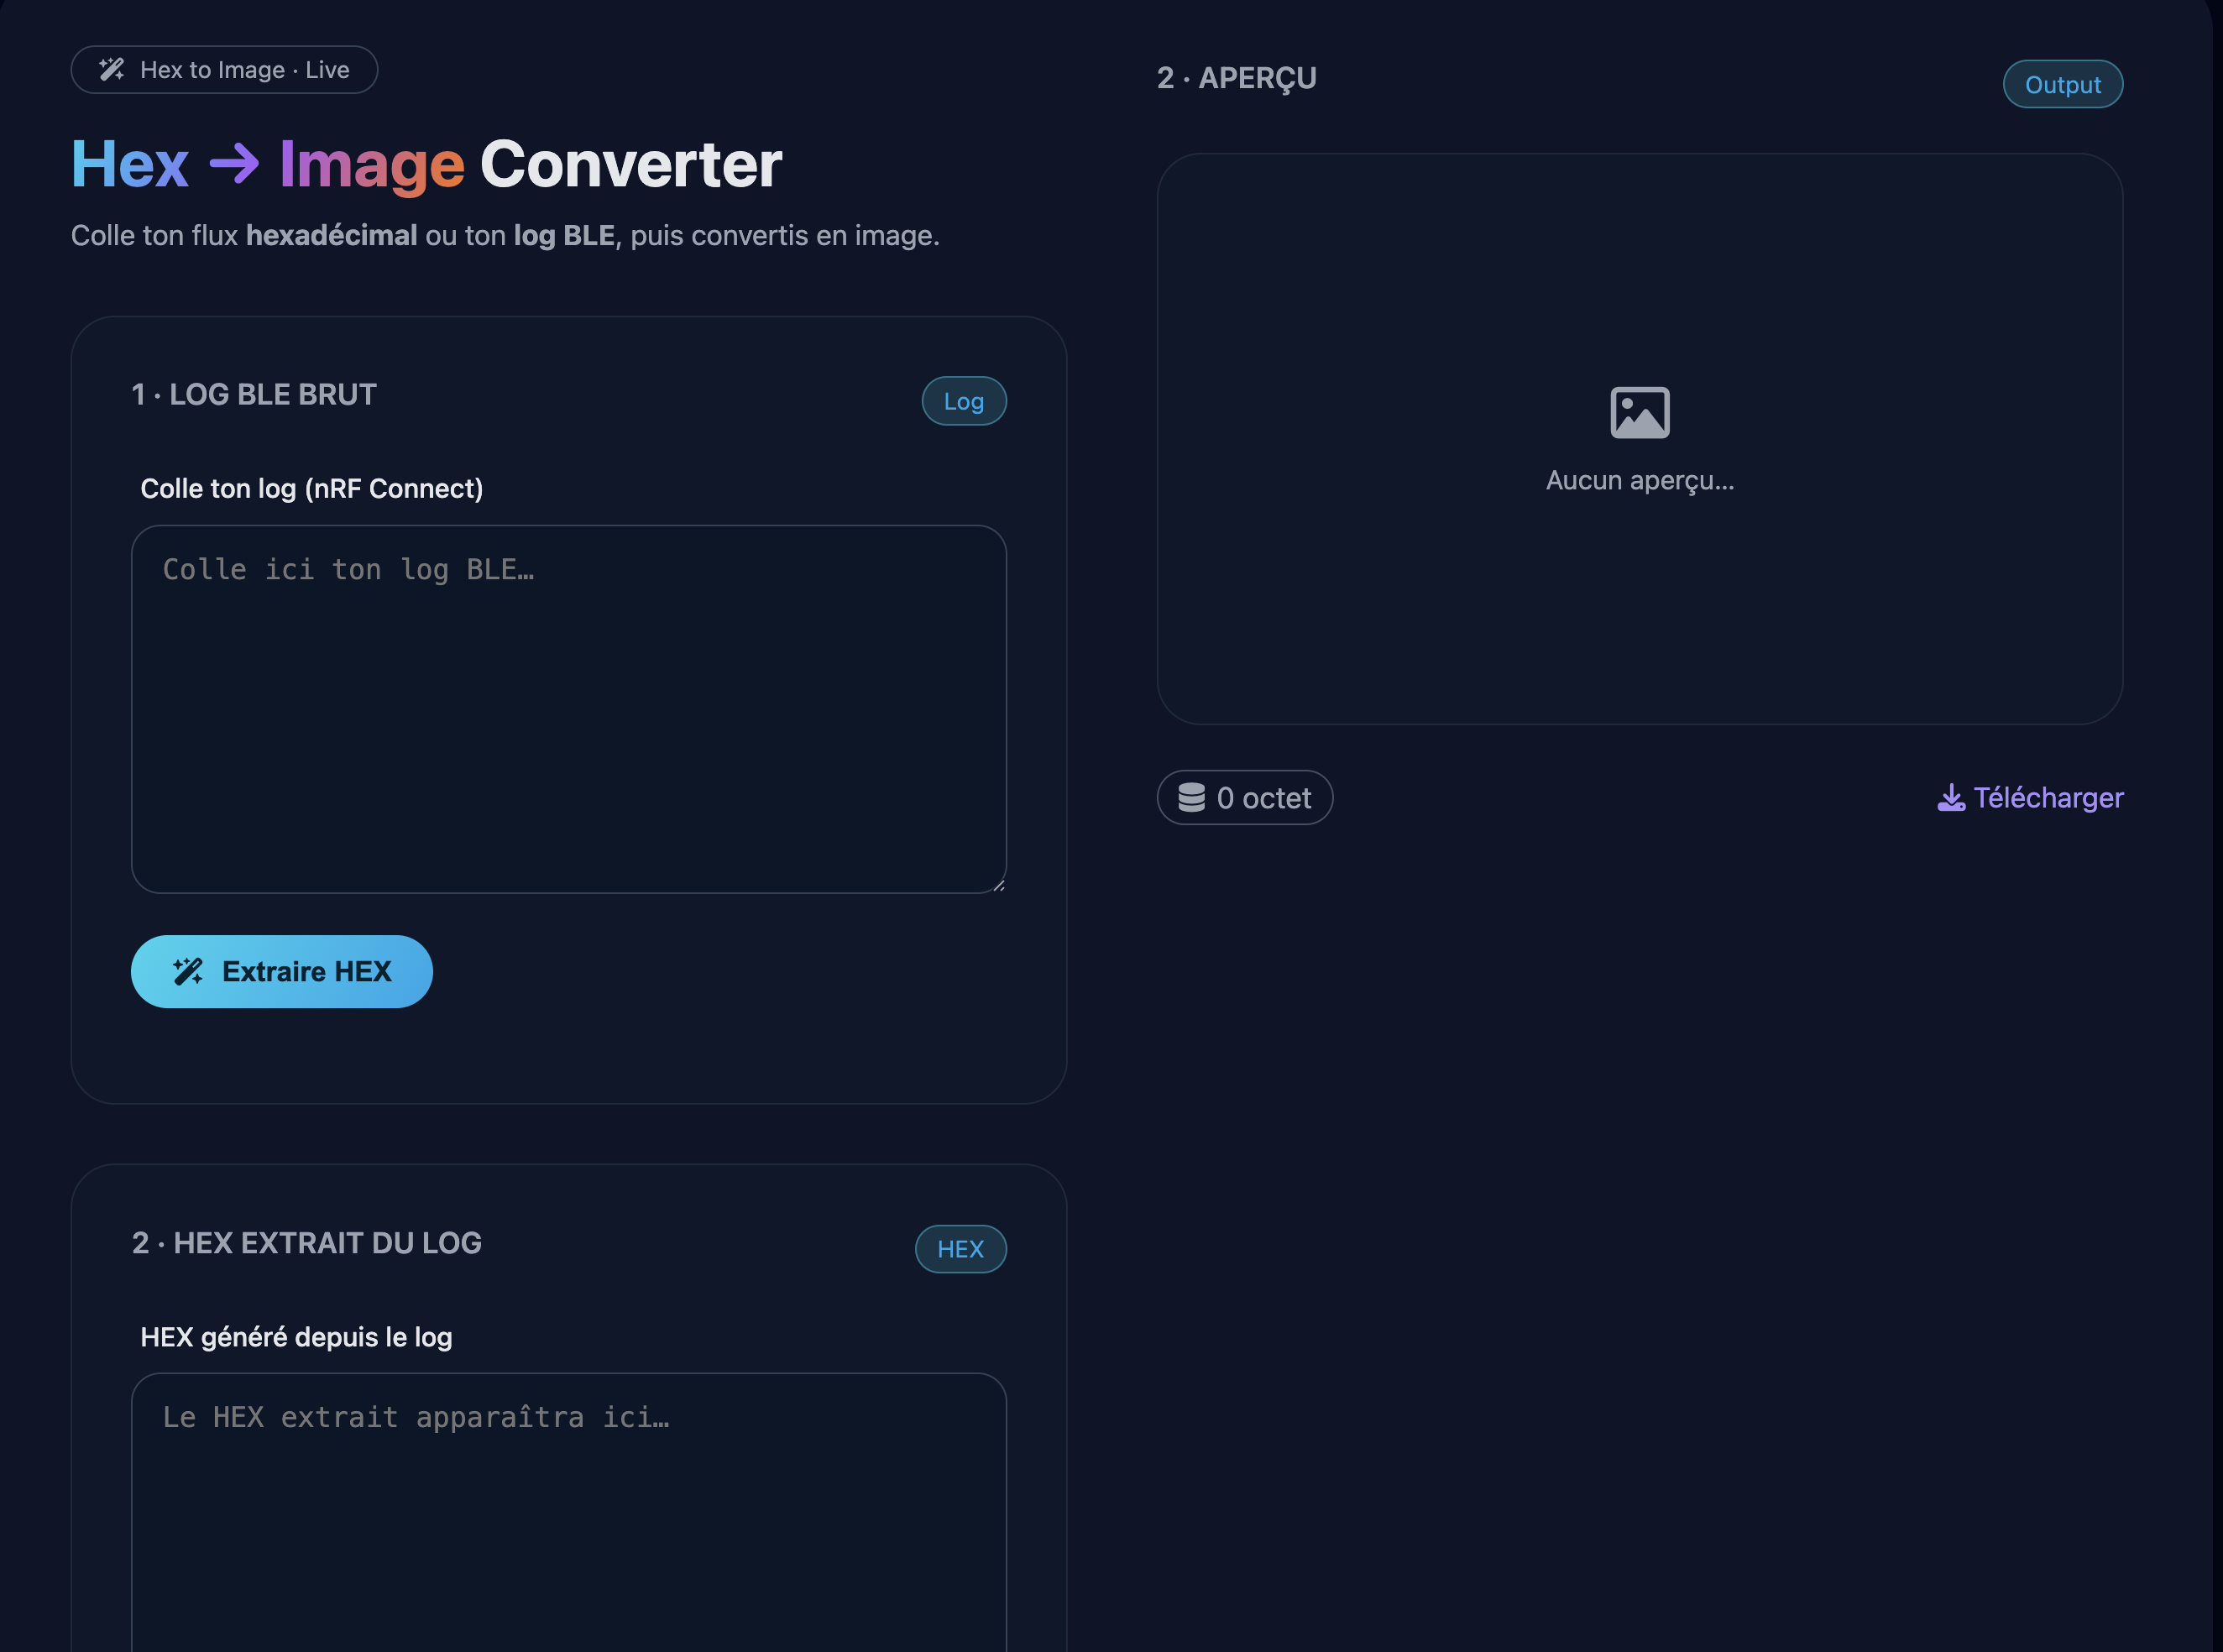Click the Log badge
Image resolution: width=2223 pixels, height=1652 pixels.
click(963, 401)
